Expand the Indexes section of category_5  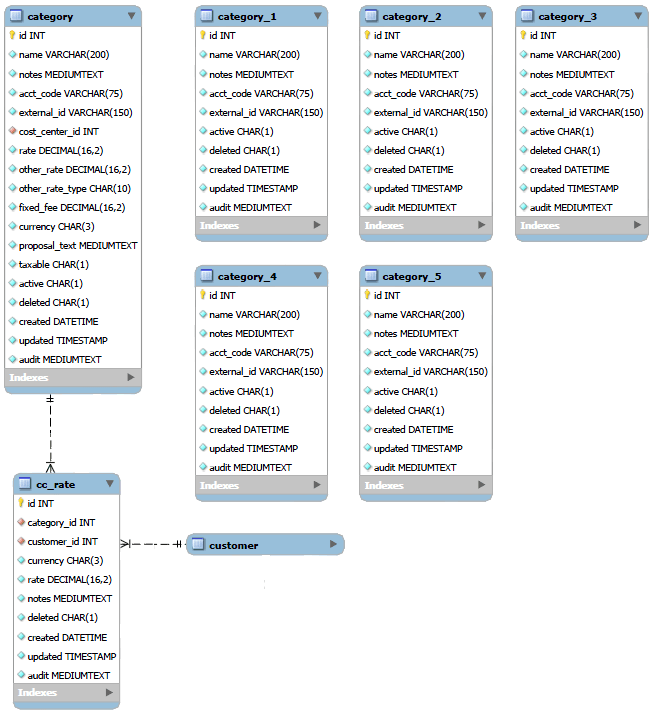481,485
